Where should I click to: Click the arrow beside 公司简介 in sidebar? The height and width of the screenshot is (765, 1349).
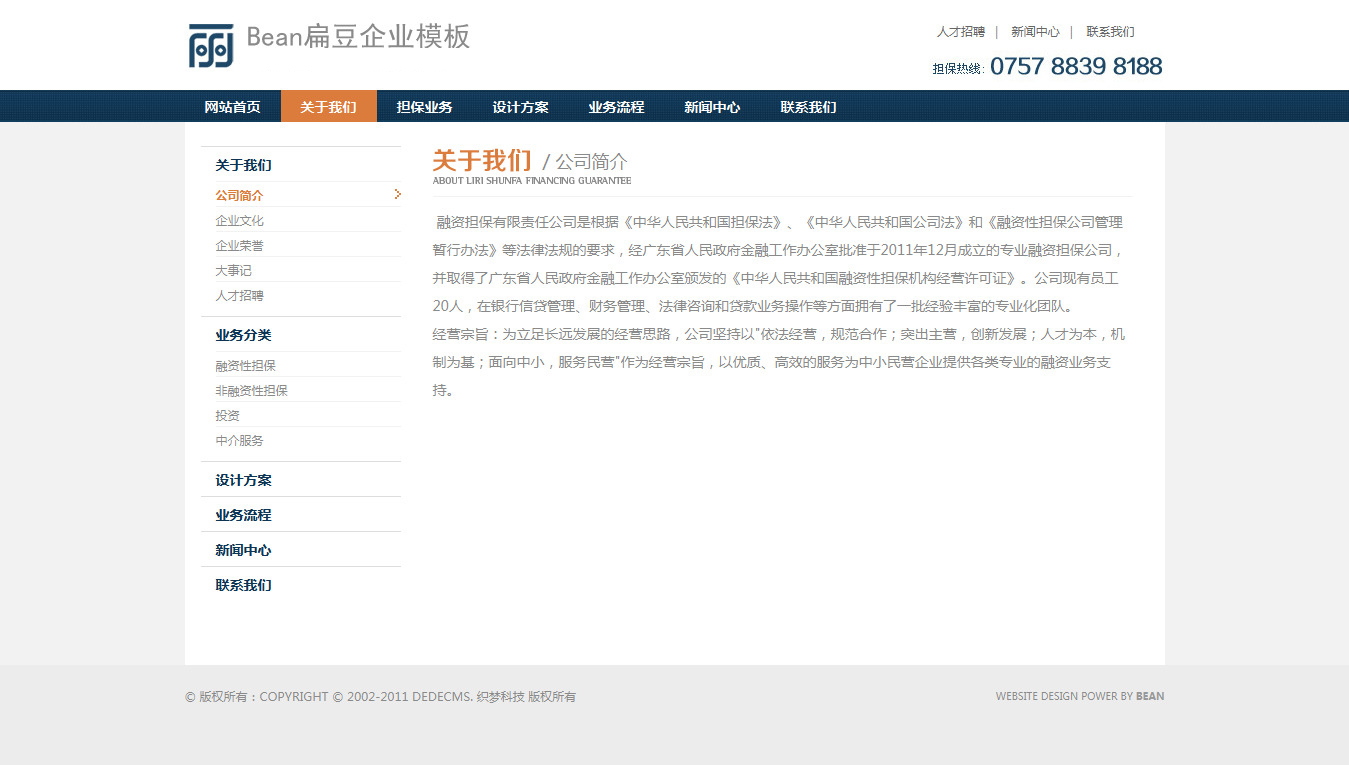point(397,194)
